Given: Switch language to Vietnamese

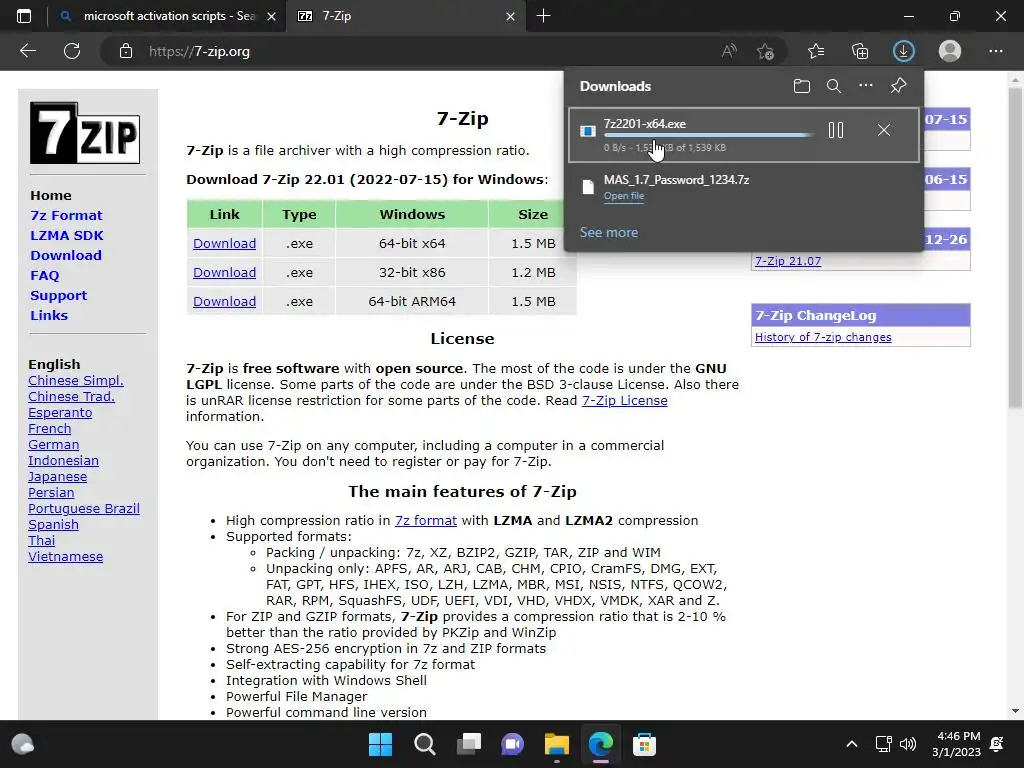Looking at the screenshot, I should [65, 556].
